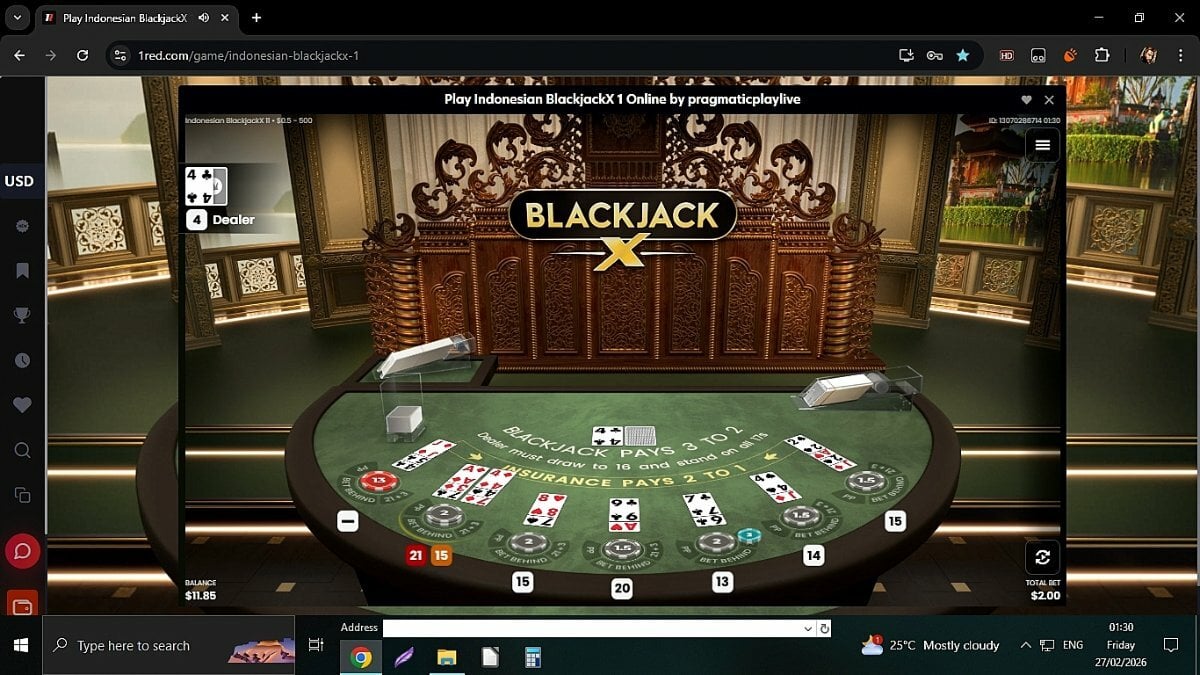Add game to favorites with heart icon
The width and height of the screenshot is (1200, 675).
[1026, 100]
